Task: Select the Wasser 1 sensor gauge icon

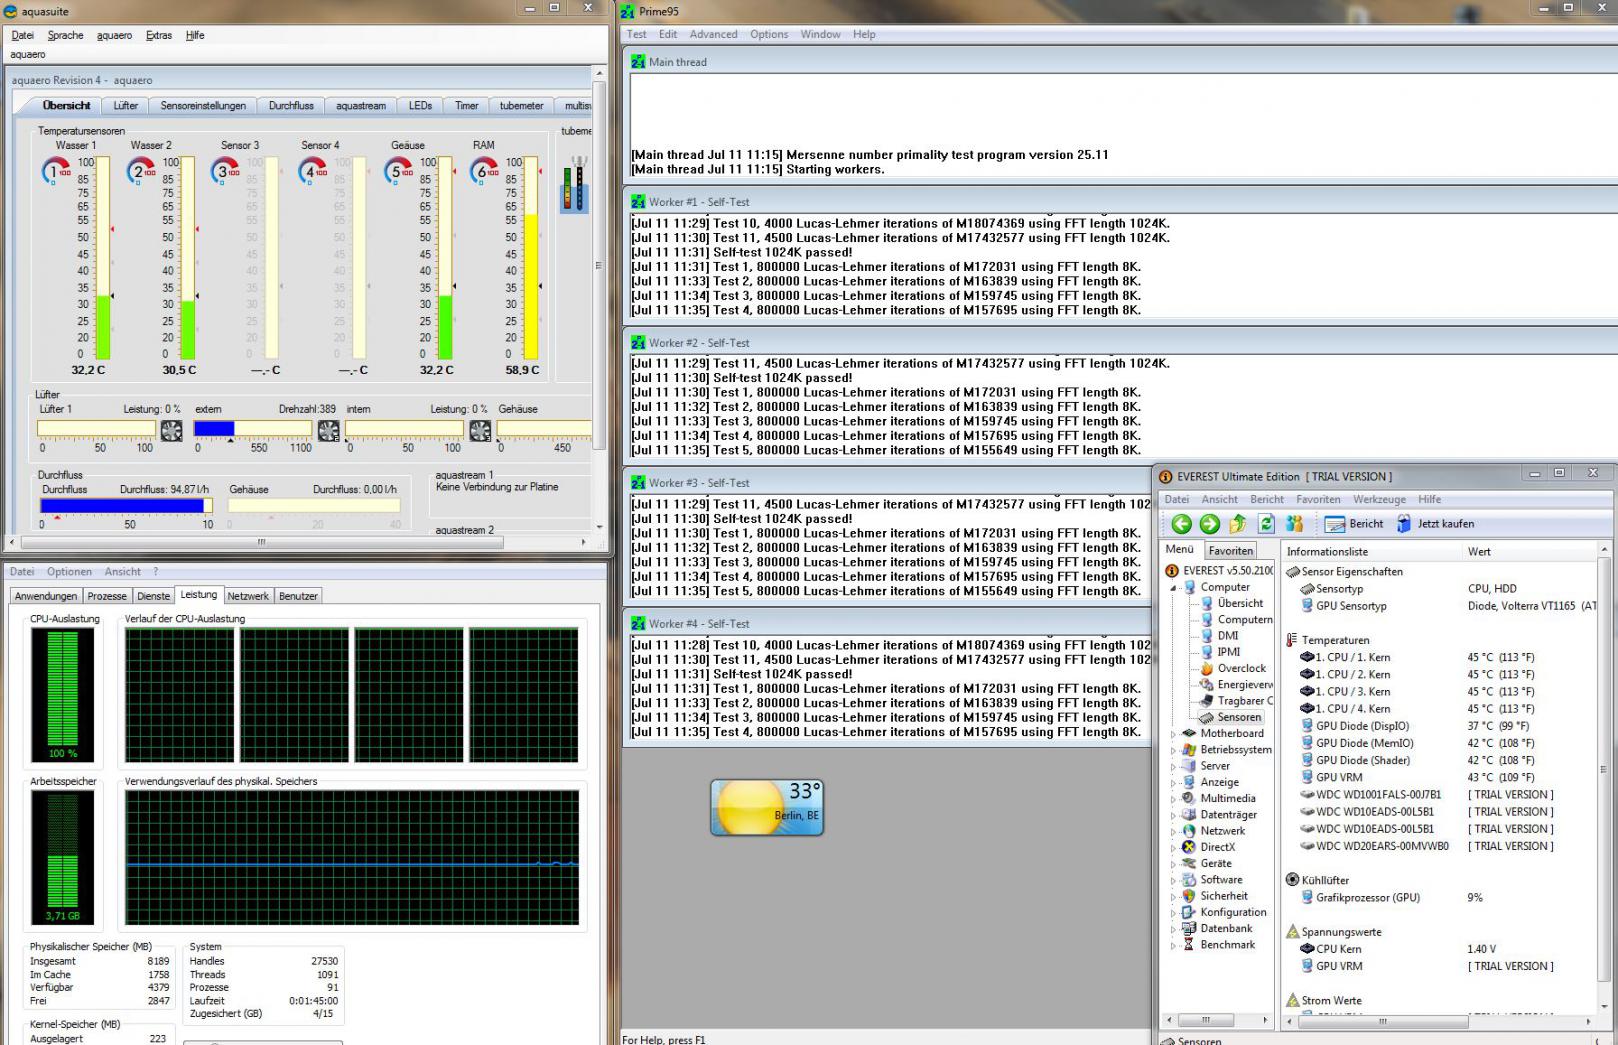Action: tap(56, 172)
